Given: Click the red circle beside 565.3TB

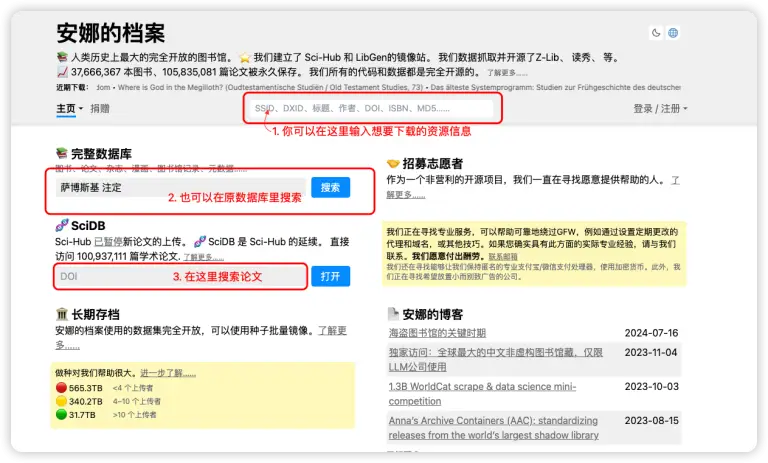Looking at the screenshot, I should tap(61, 388).
